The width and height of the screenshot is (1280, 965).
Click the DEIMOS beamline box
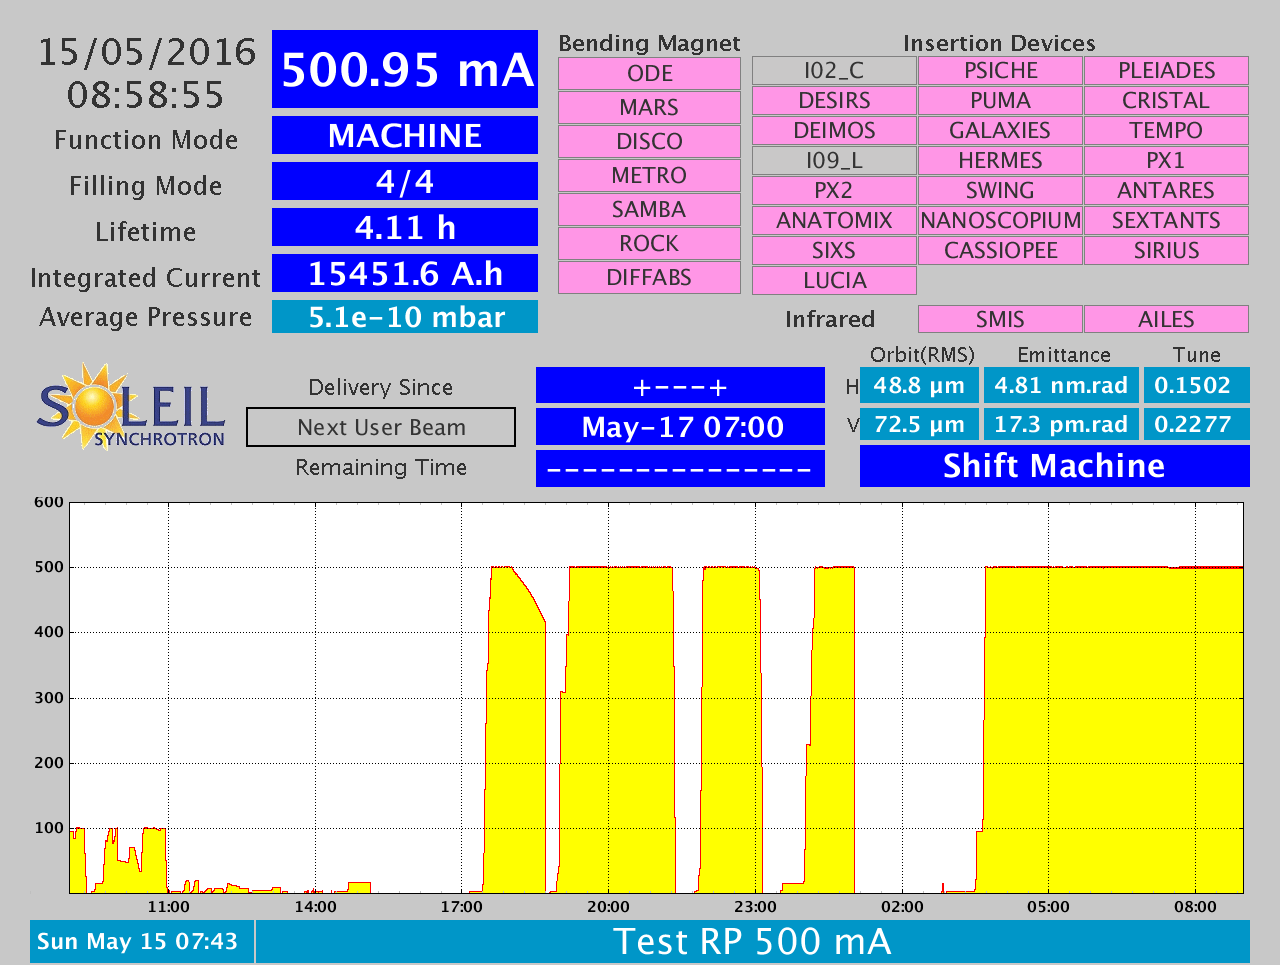click(834, 130)
